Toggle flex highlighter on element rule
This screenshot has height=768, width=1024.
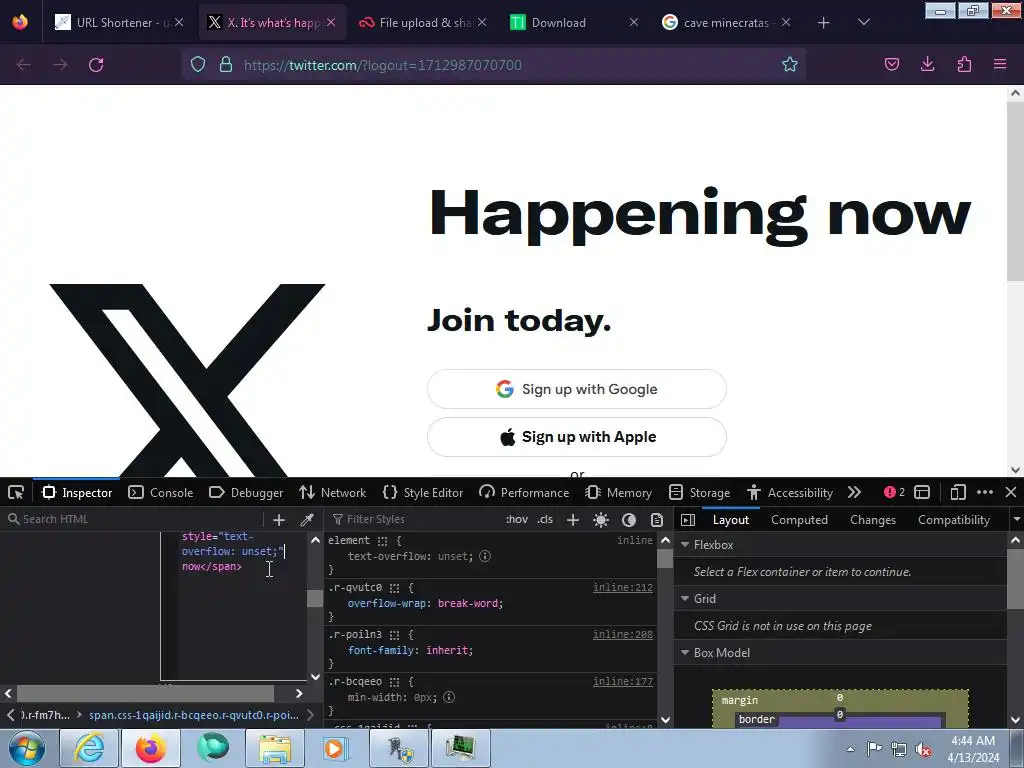[382, 541]
